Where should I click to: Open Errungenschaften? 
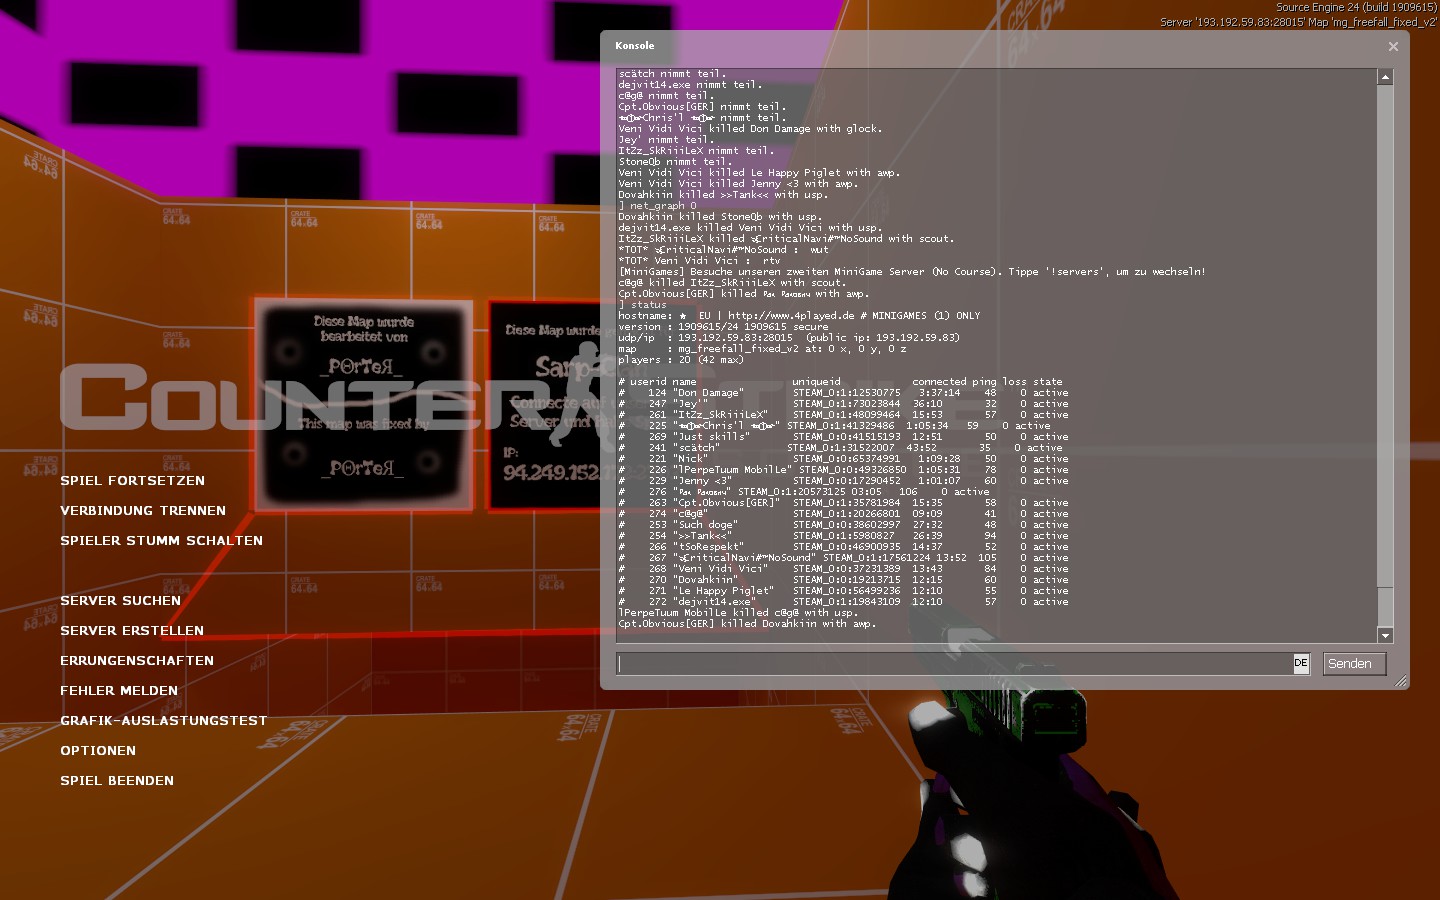point(137,661)
